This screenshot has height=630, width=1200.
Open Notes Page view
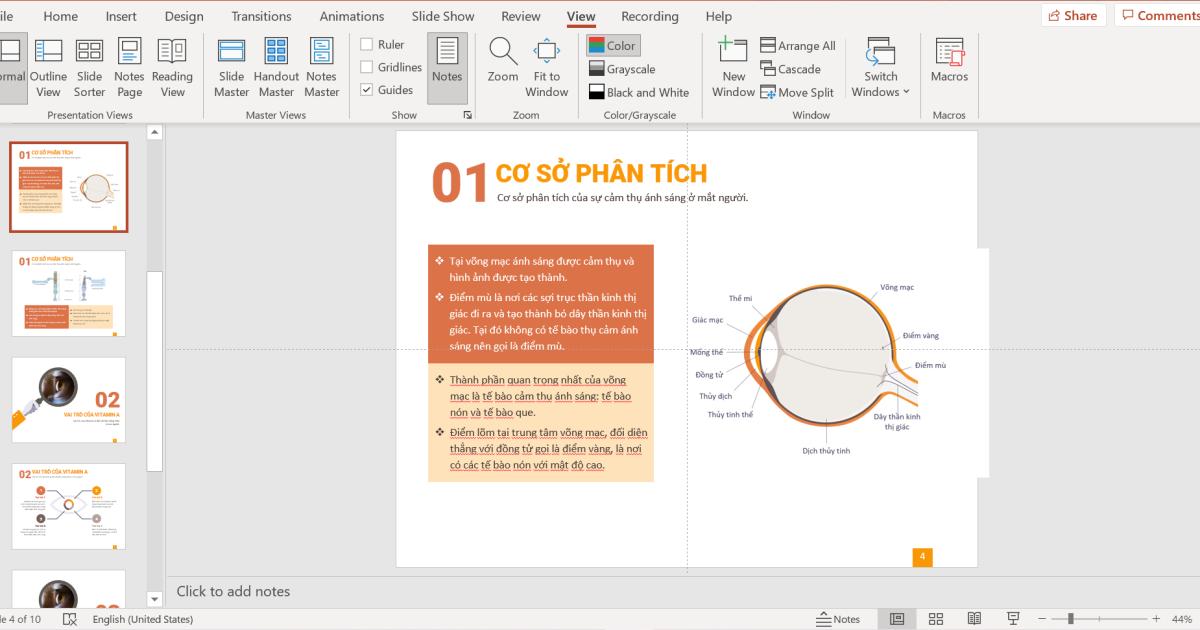point(130,68)
